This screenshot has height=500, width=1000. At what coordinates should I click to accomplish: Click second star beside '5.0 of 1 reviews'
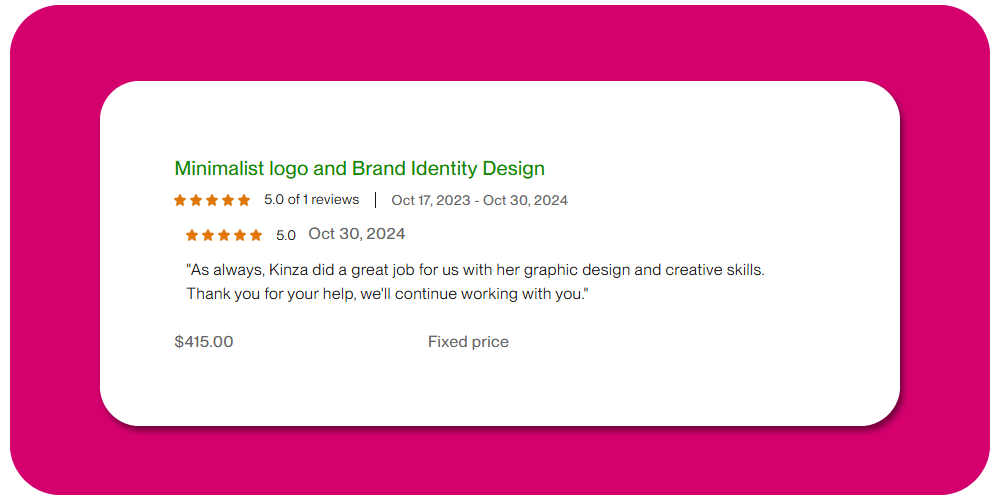(196, 200)
